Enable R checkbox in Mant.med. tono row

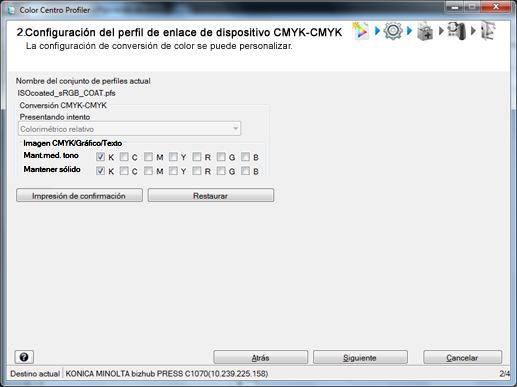pos(197,157)
